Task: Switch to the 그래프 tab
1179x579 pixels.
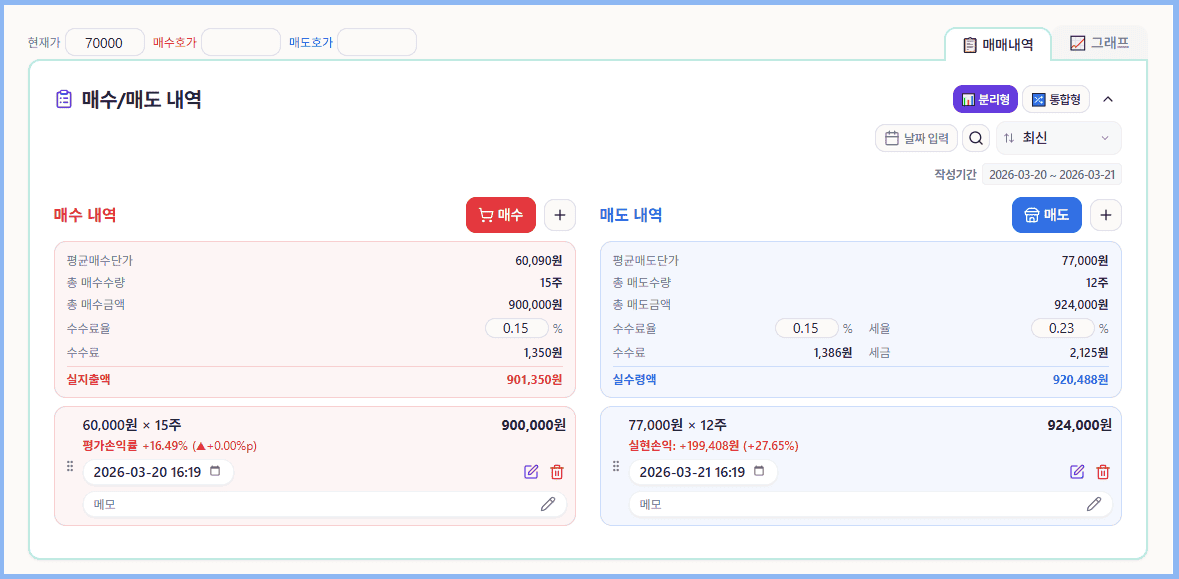Action: tap(1099, 45)
